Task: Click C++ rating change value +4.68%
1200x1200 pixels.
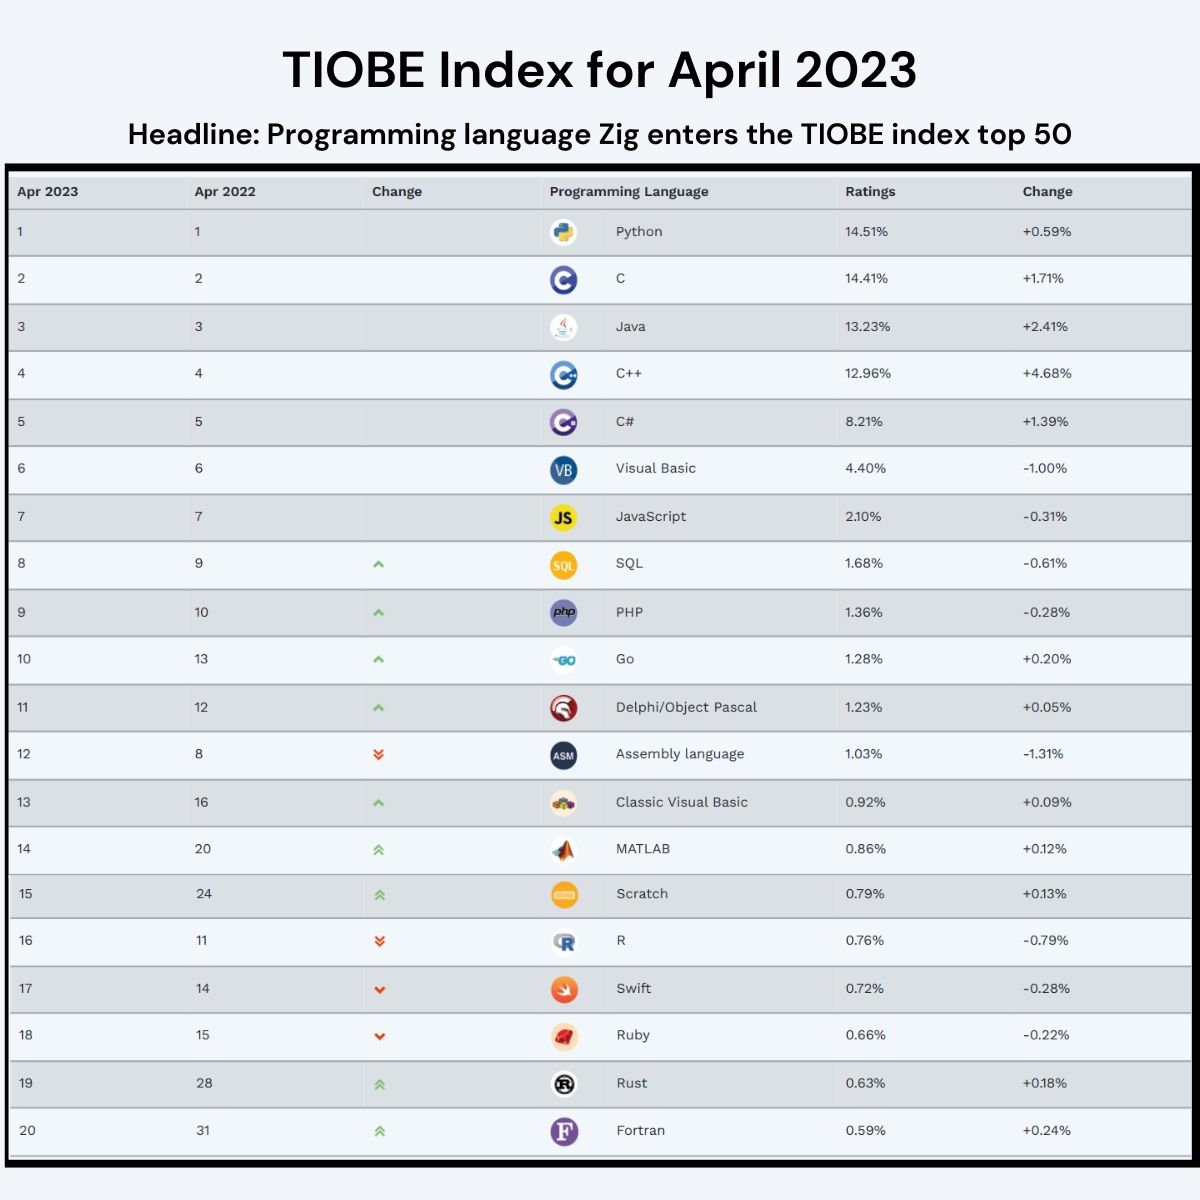Action: pyautogui.click(x=1046, y=374)
